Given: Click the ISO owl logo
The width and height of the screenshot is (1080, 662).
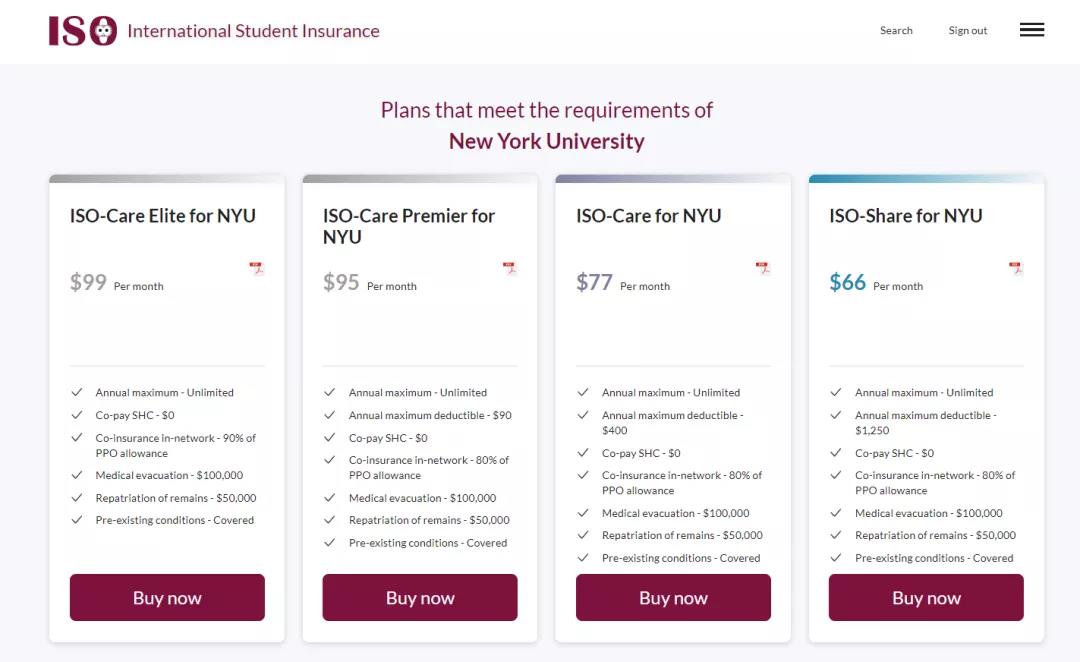Looking at the screenshot, I should 83,31.
